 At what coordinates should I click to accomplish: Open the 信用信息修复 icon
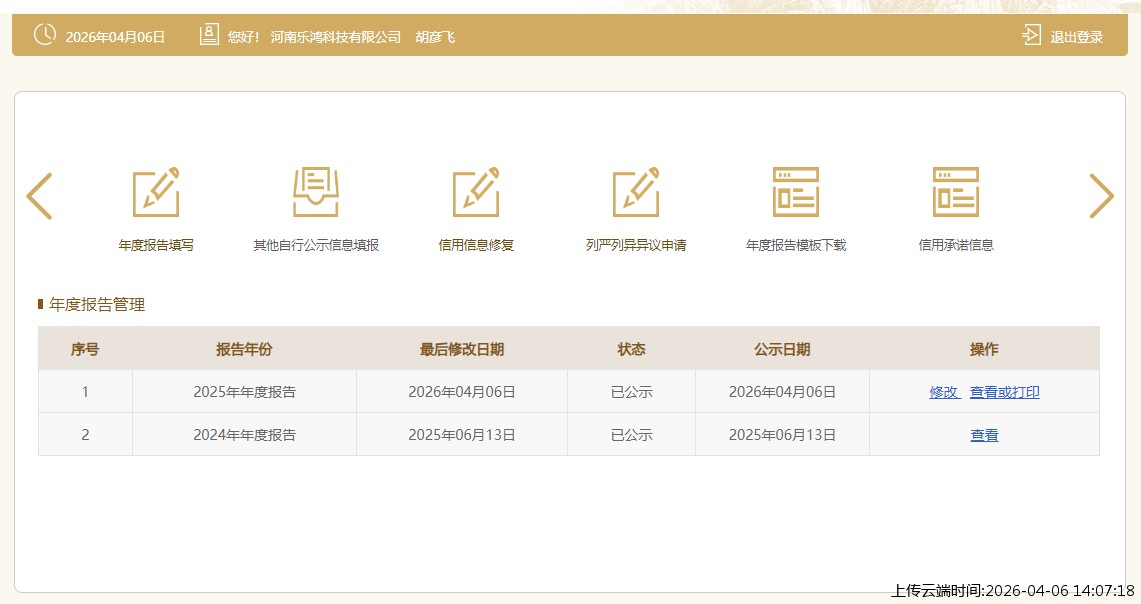click(x=476, y=193)
